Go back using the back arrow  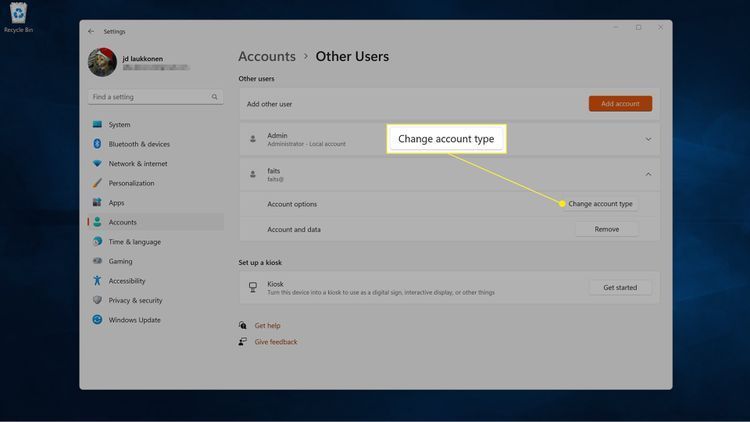pos(92,31)
